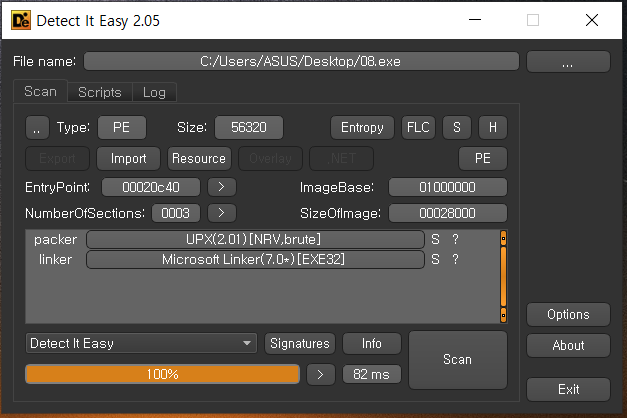627x418 pixels.
Task: Switch to the Scan tab
Action: tap(40, 92)
